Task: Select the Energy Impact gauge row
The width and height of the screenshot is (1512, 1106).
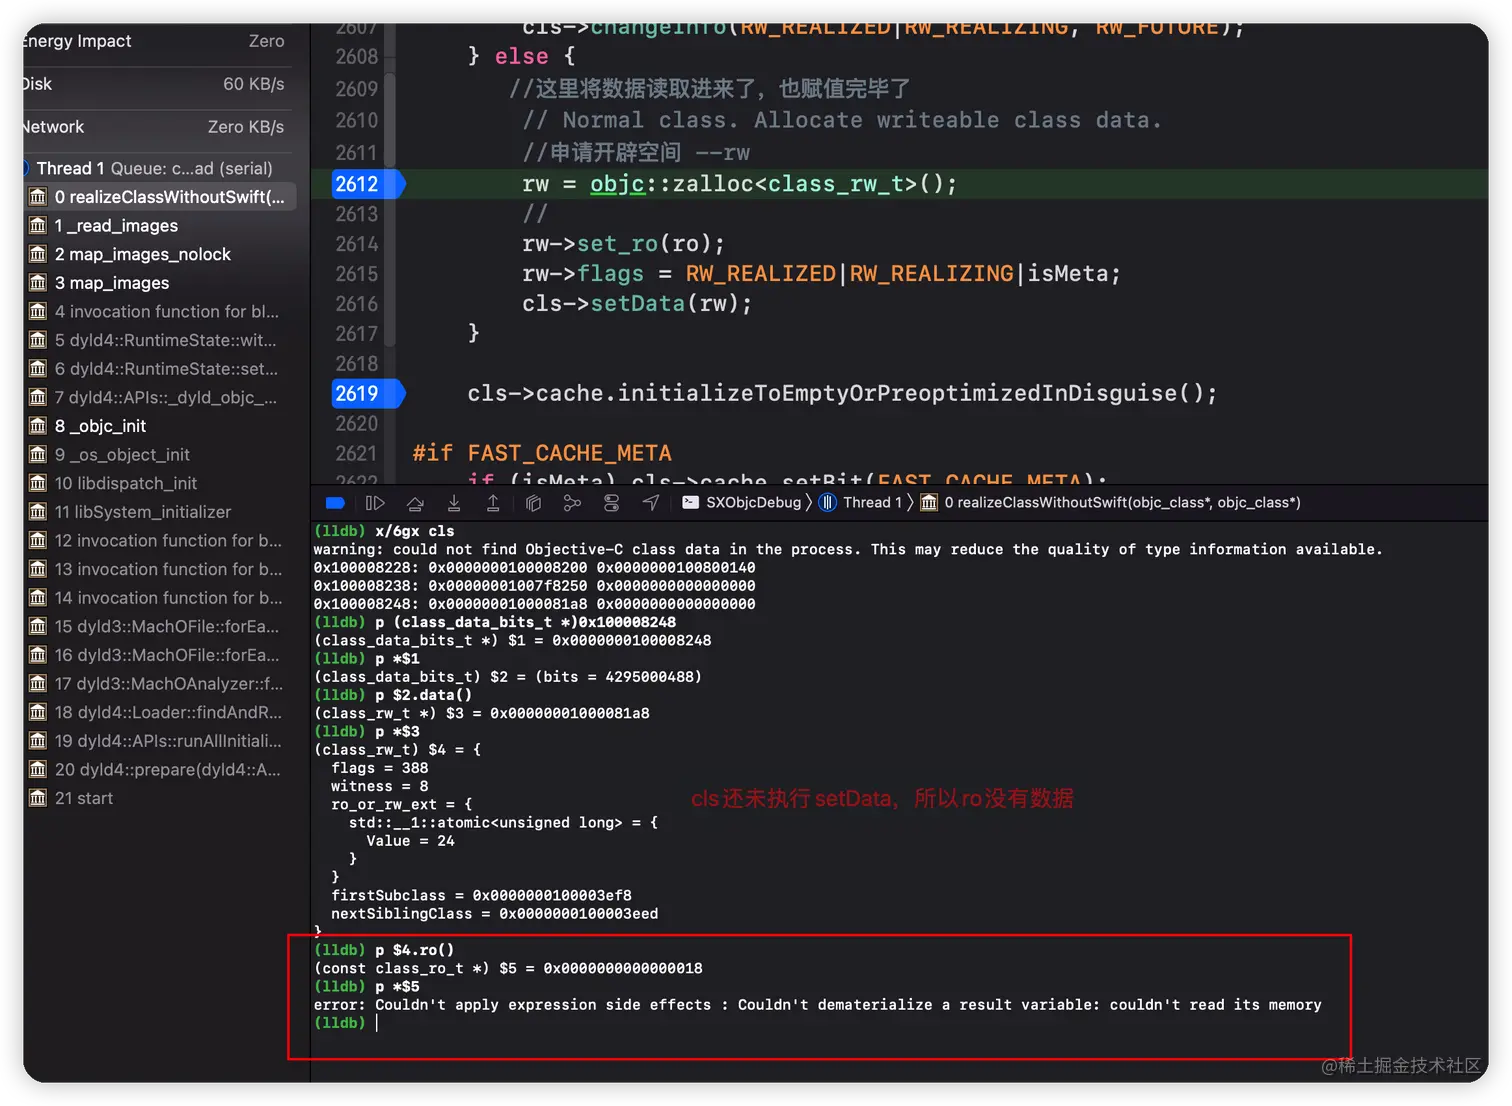Action: point(154,41)
